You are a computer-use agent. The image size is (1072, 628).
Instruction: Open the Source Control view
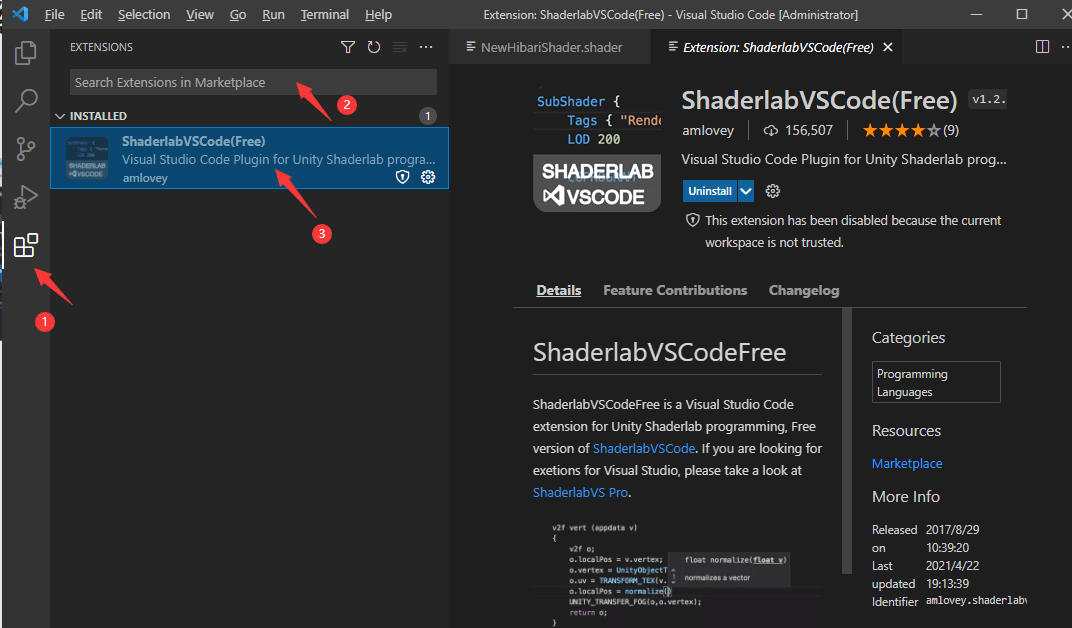click(x=25, y=148)
